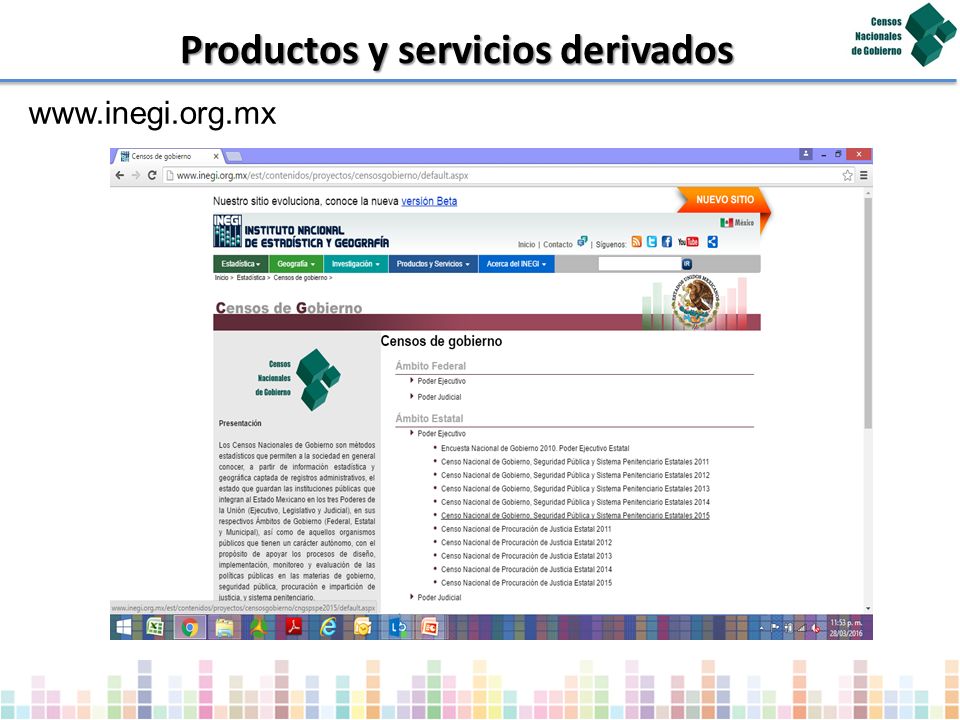
Task: Click the blue share icon
Action: click(712, 242)
